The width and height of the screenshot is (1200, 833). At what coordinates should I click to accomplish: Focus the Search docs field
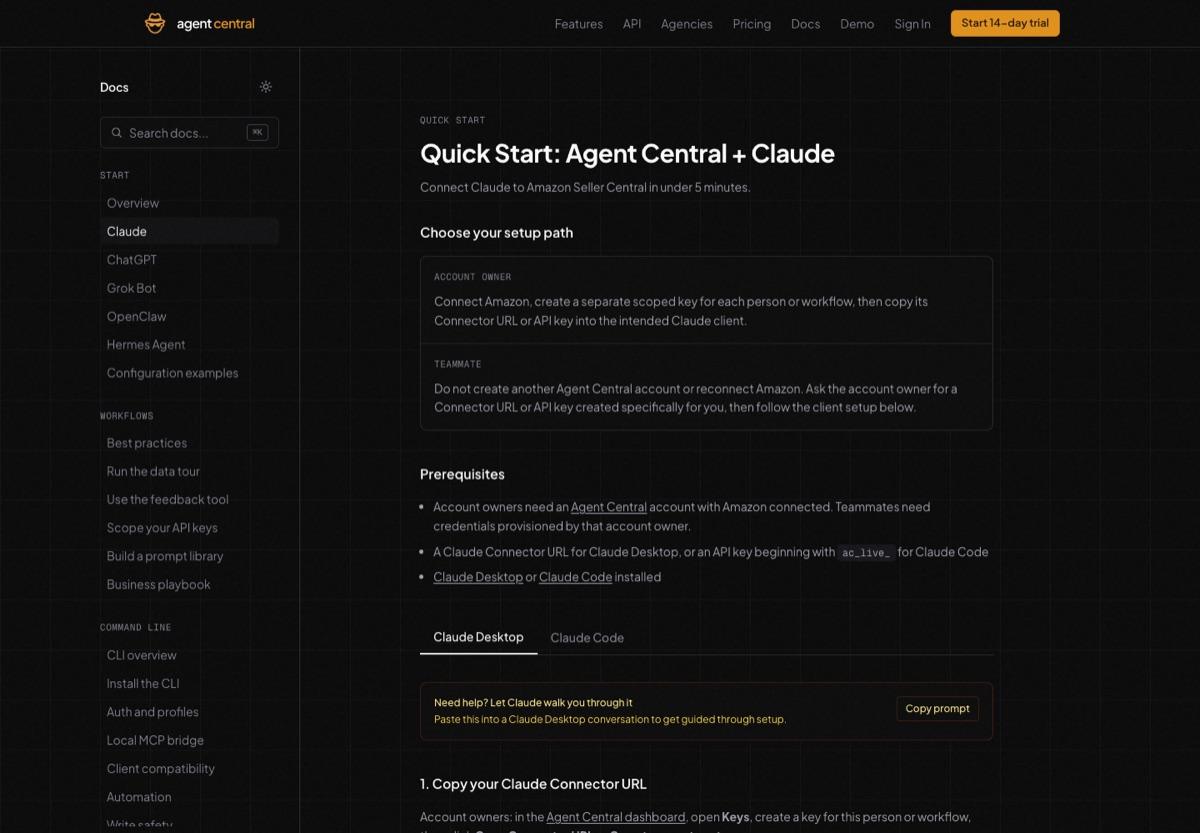189,133
